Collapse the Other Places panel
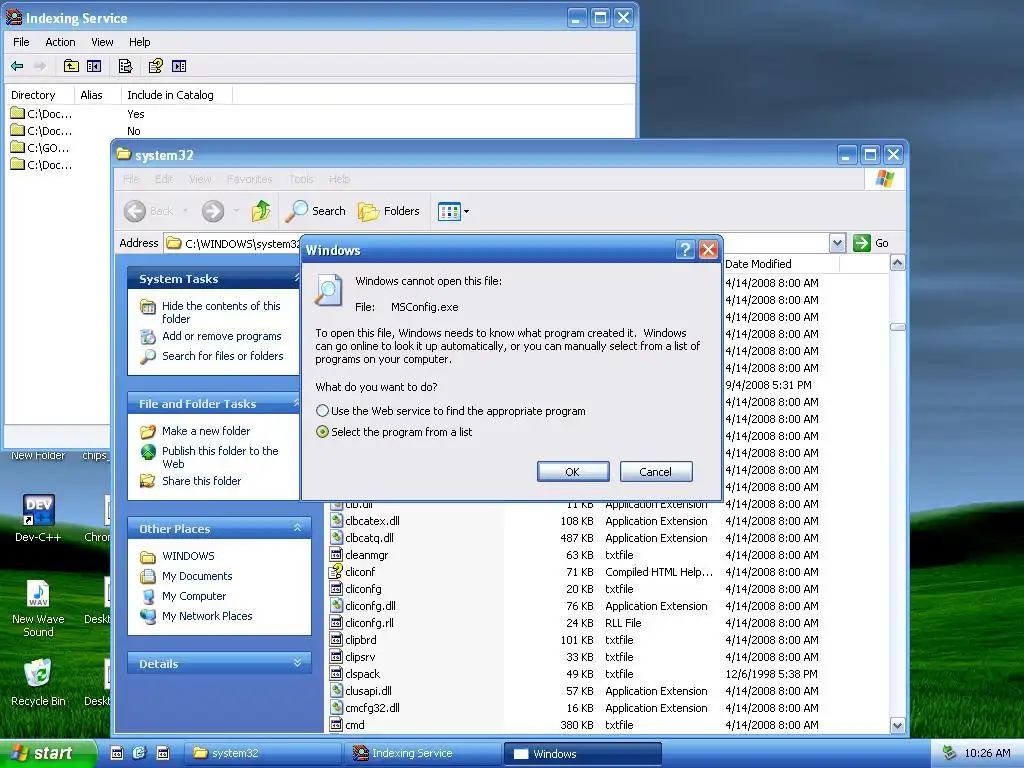Viewport: 1024px width, 768px height. [x=297, y=528]
